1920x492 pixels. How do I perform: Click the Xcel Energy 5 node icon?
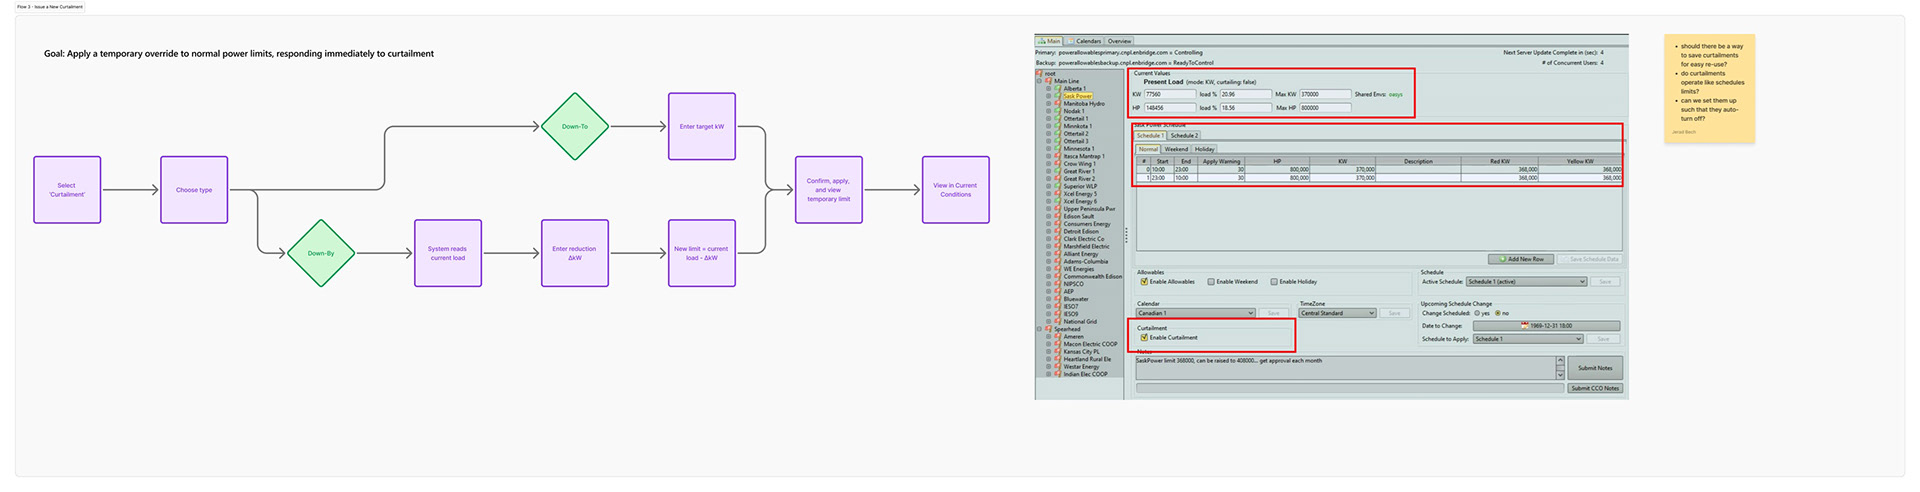1058,194
